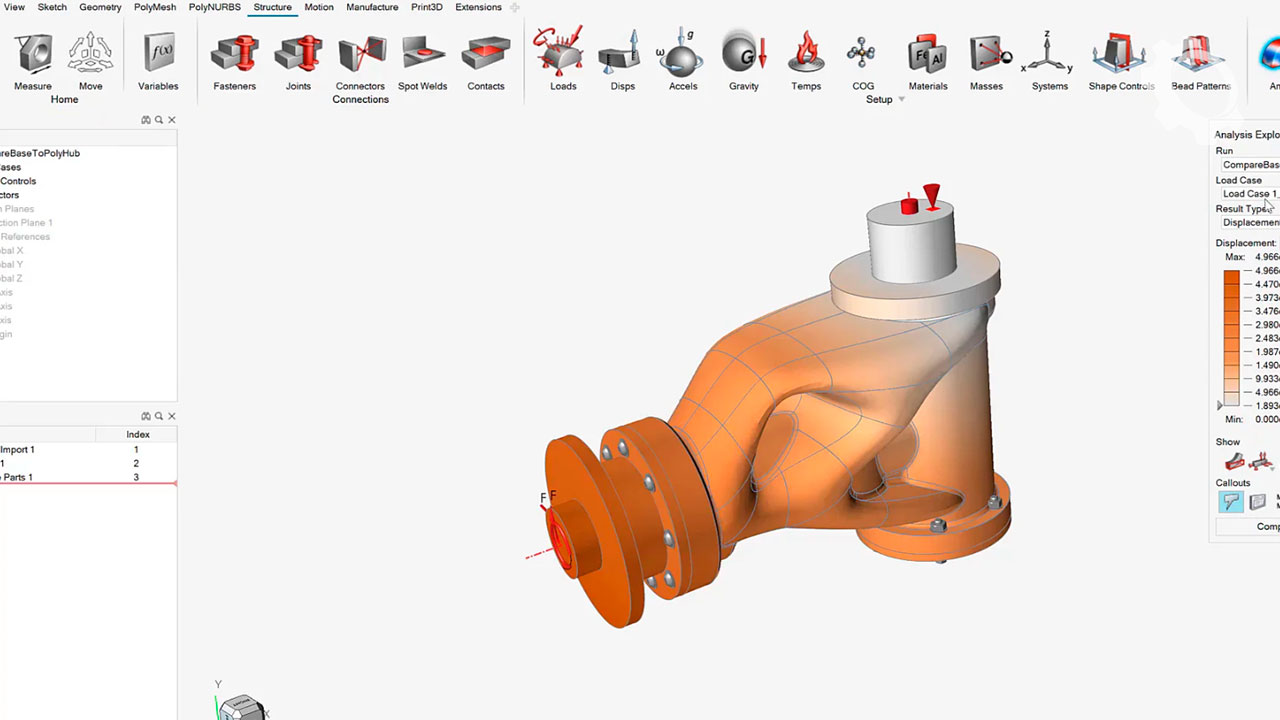1280x720 pixels.
Task: Toggle the first Show icon in Analysis Explorer
Action: pos(1234,461)
